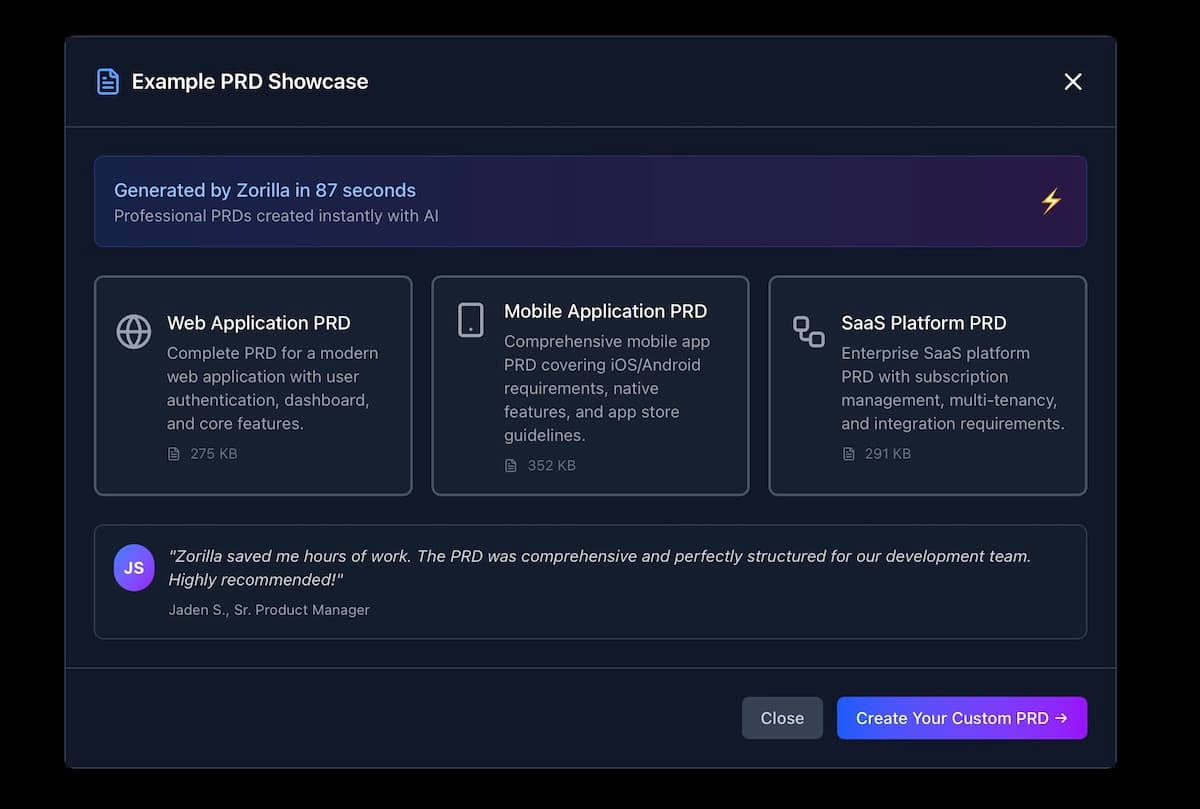The height and width of the screenshot is (809, 1200).
Task: Open the Web Application PRD card title
Action: coord(259,323)
